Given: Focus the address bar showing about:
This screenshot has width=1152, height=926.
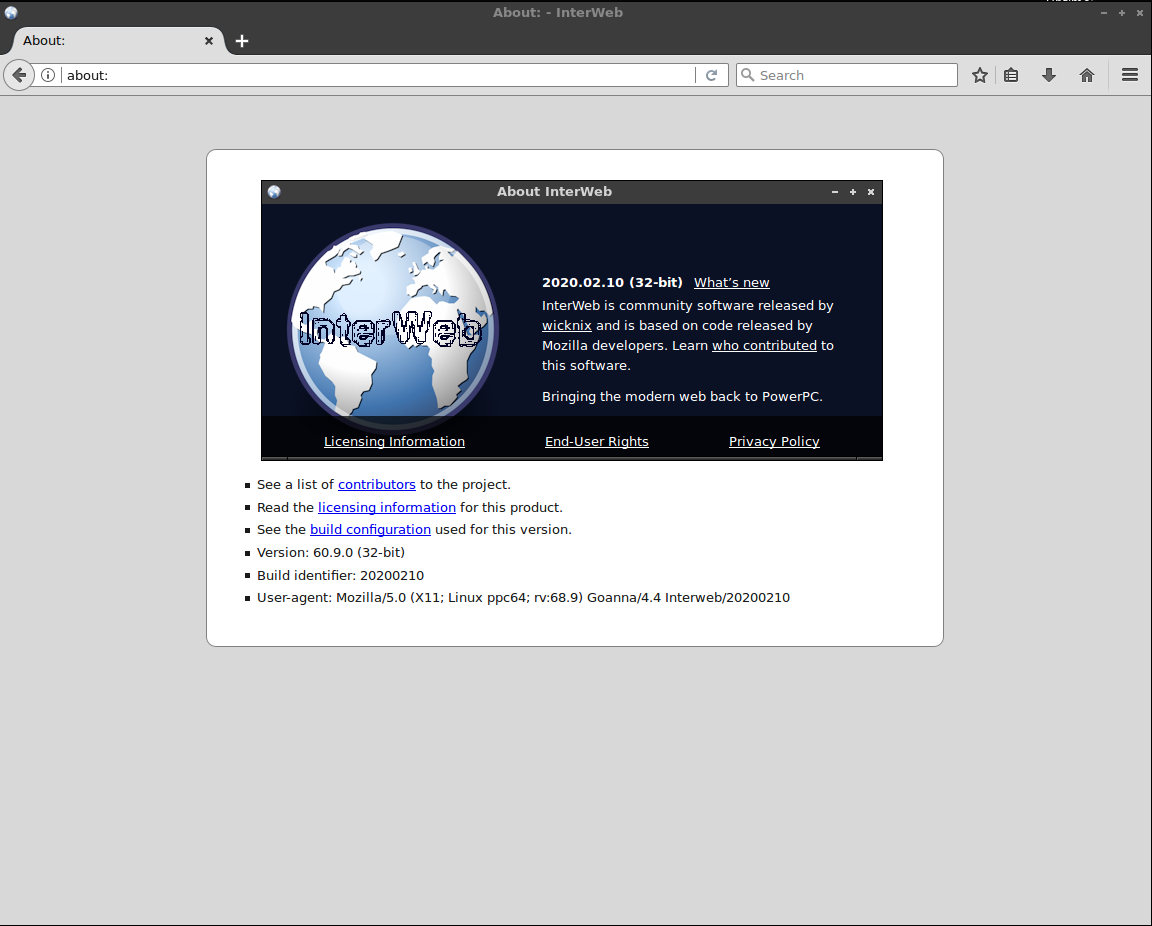Looking at the screenshot, I should pyautogui.click(x=378, y=75).
